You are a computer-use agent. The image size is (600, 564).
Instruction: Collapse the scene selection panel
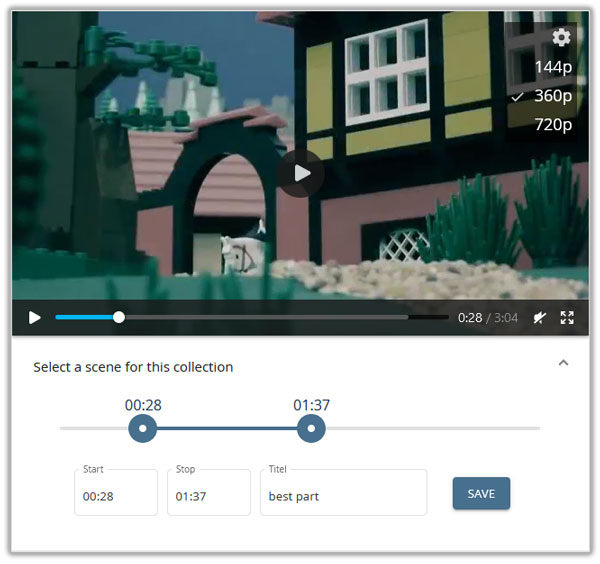(x=563, y=363)
